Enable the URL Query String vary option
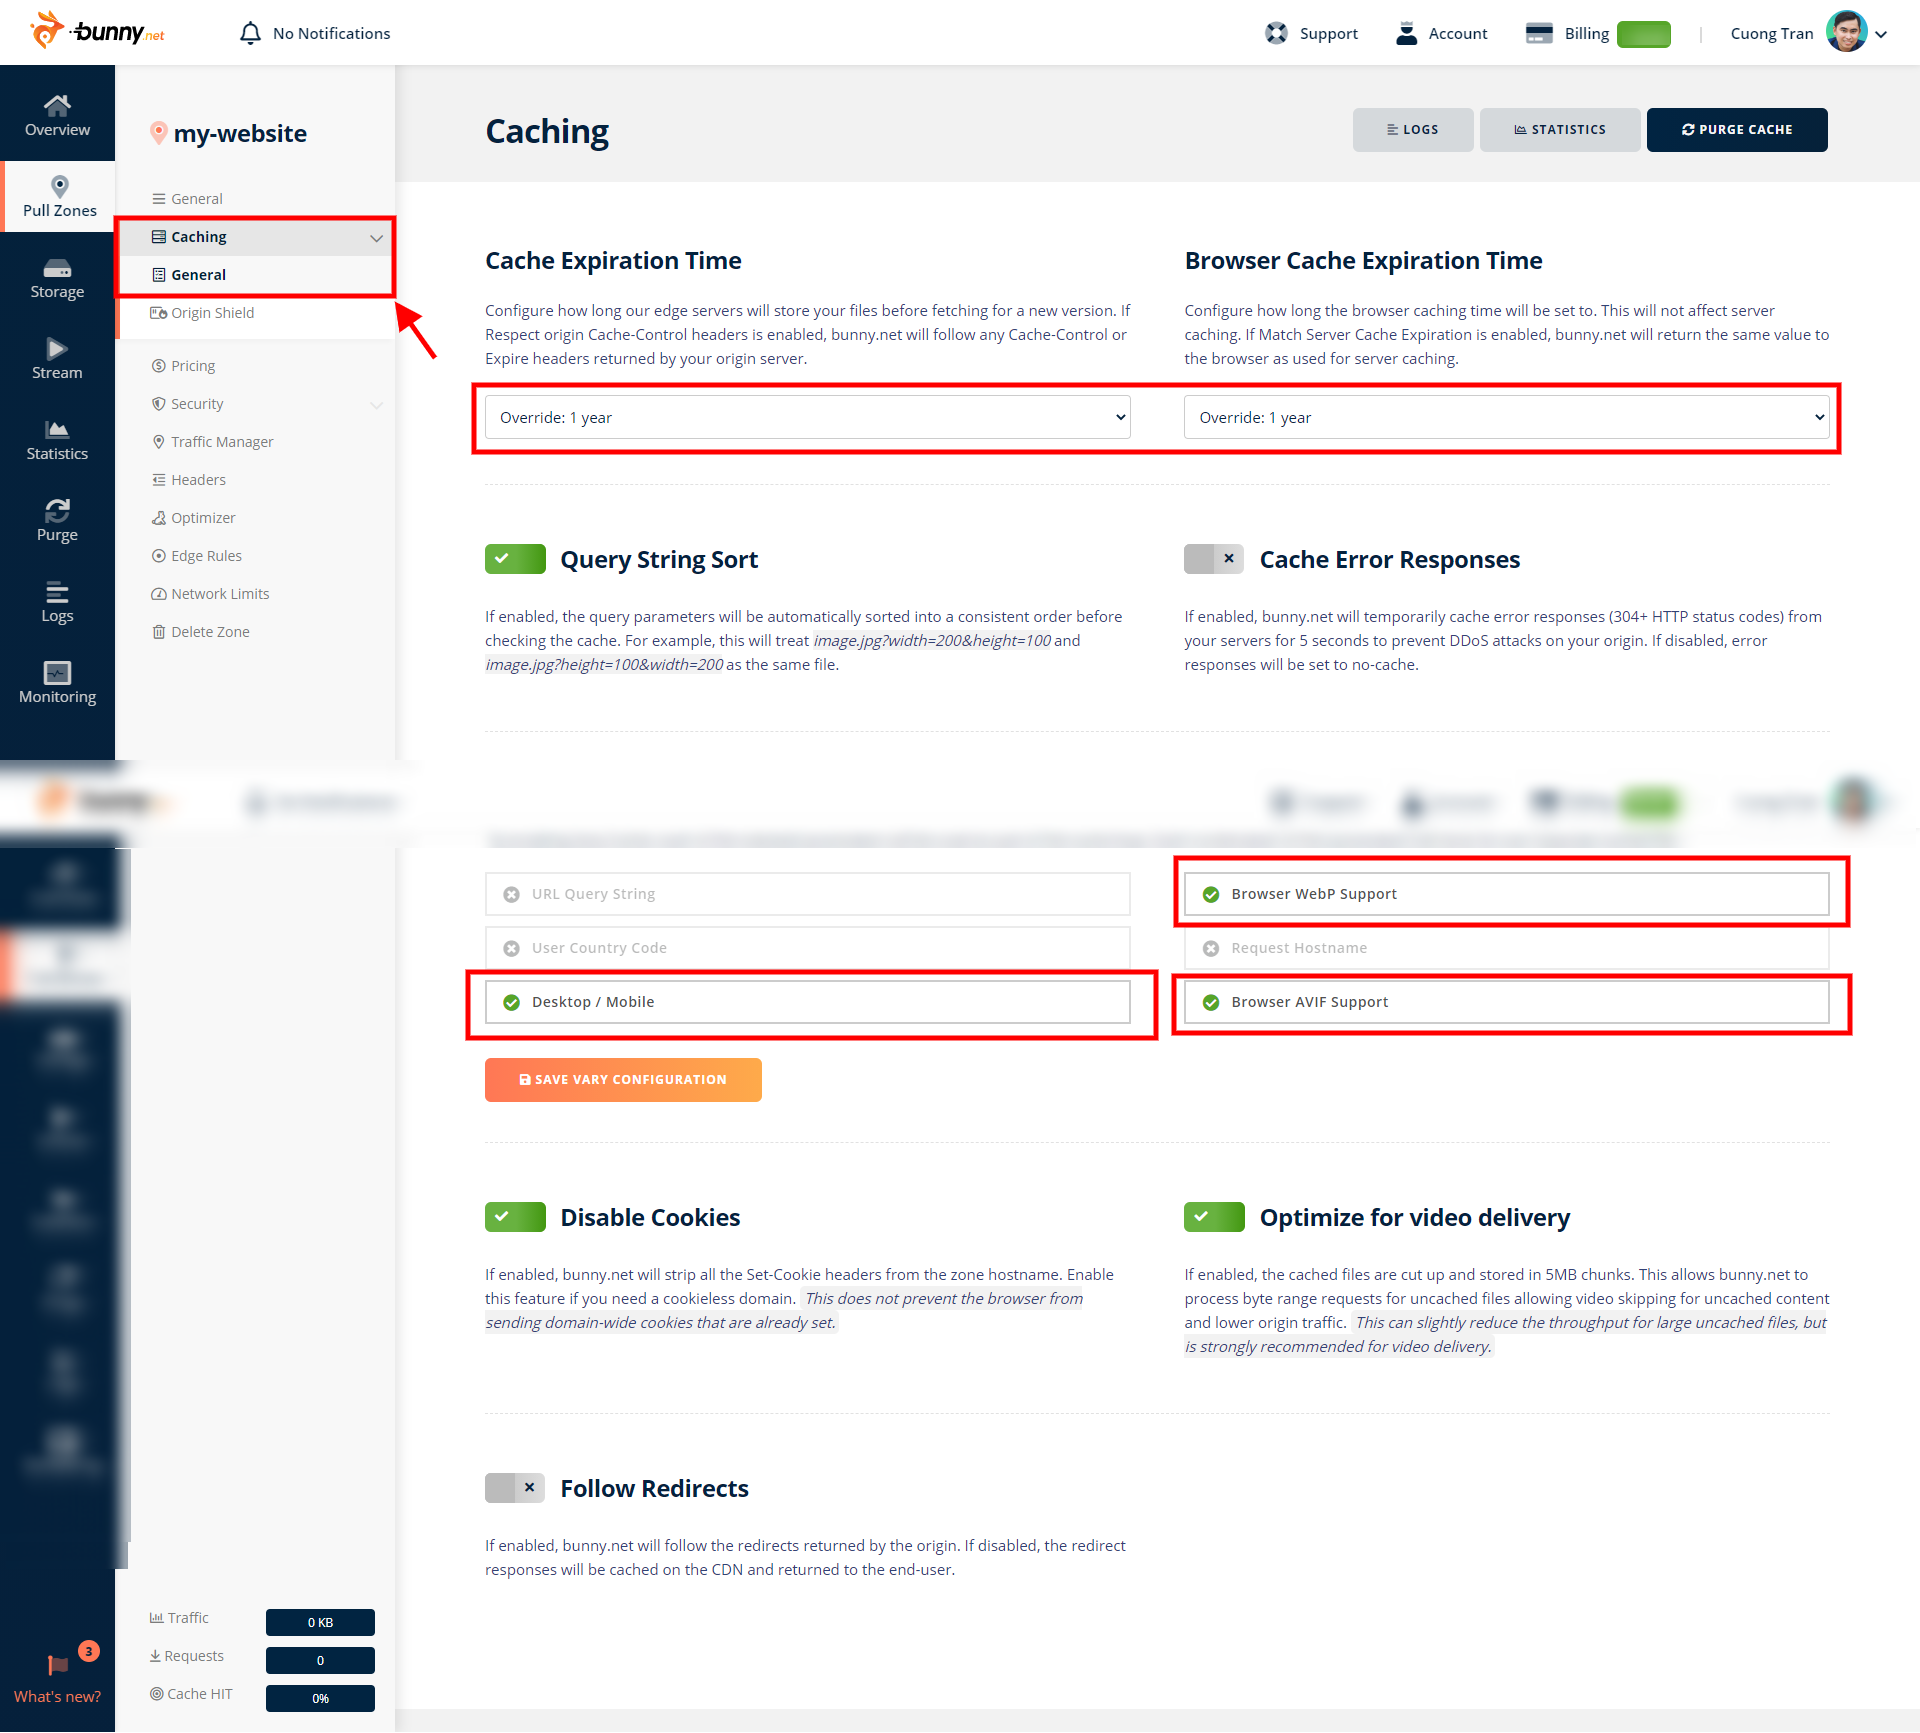This screenshot has width=1920, height=1733. [x=808, y=894]
